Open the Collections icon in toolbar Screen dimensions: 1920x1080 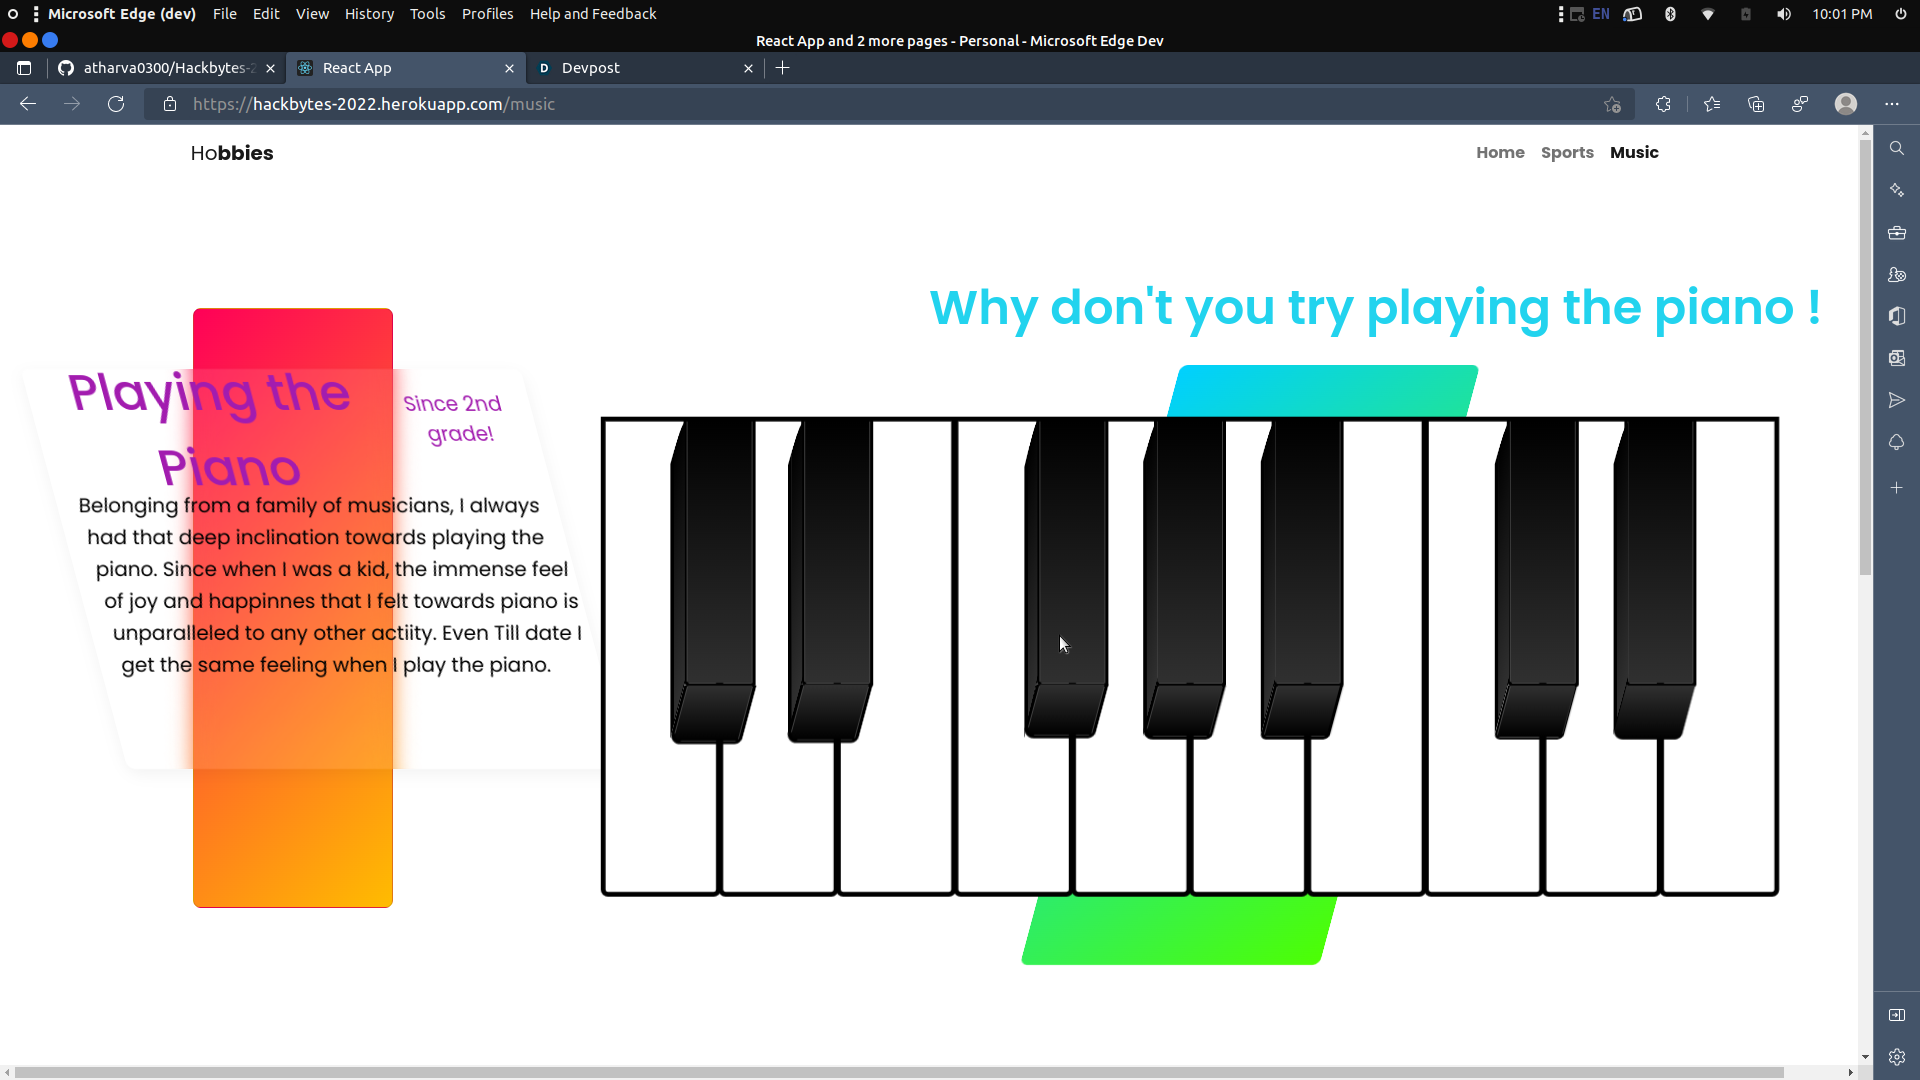[1756, 104]
